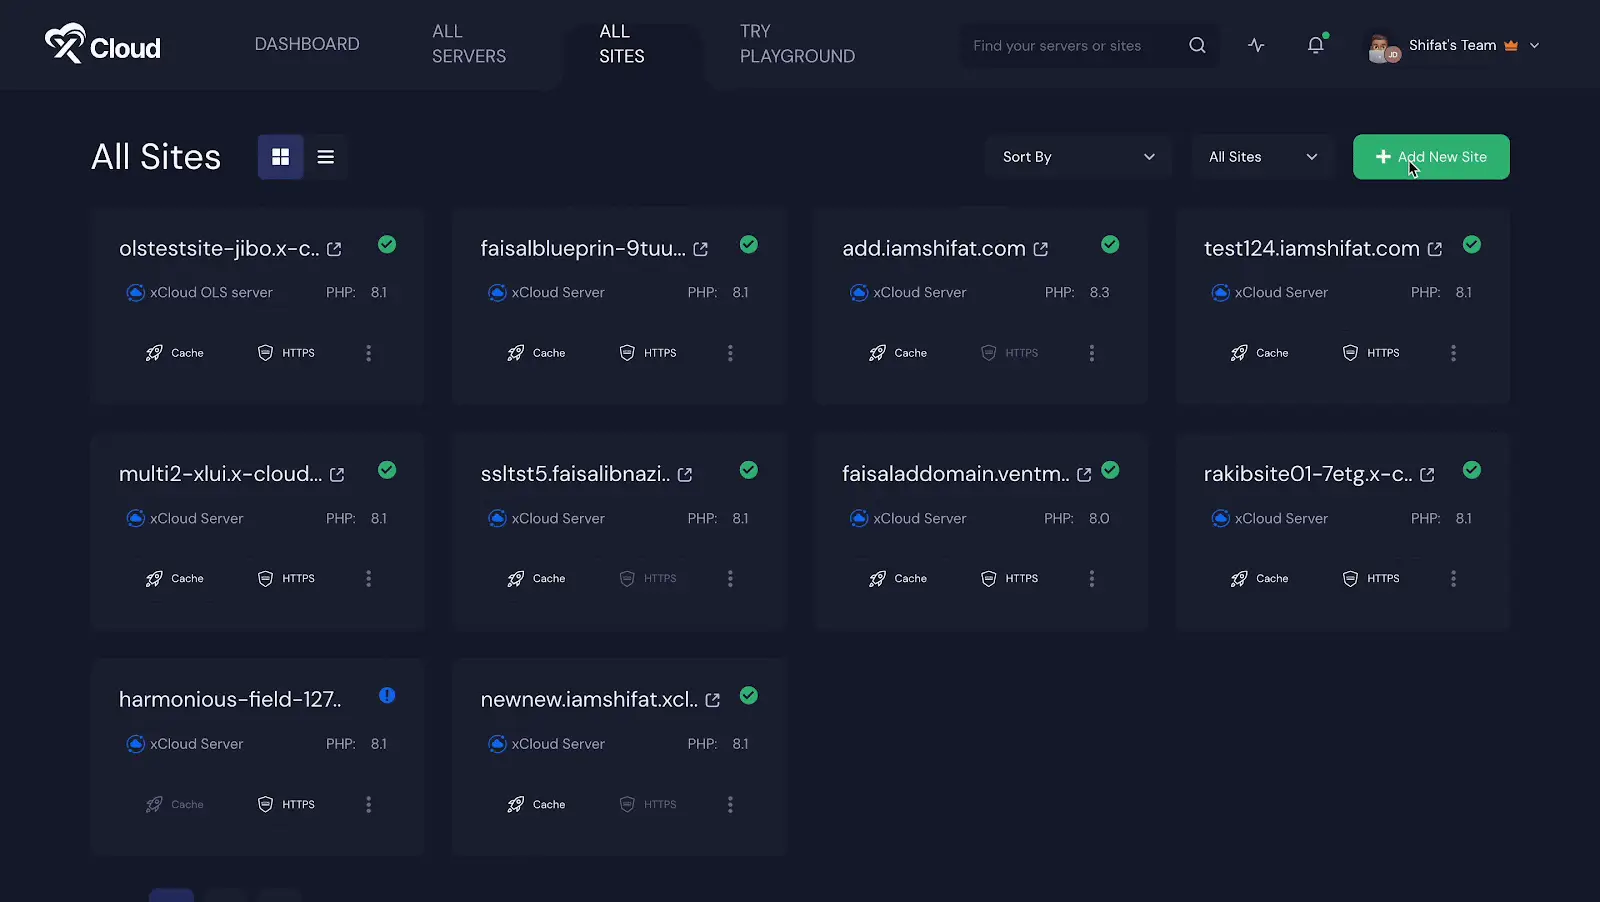
Task: Open the olstestsite-jibo.x-c.. site title
Action: [x=219, y=249]
